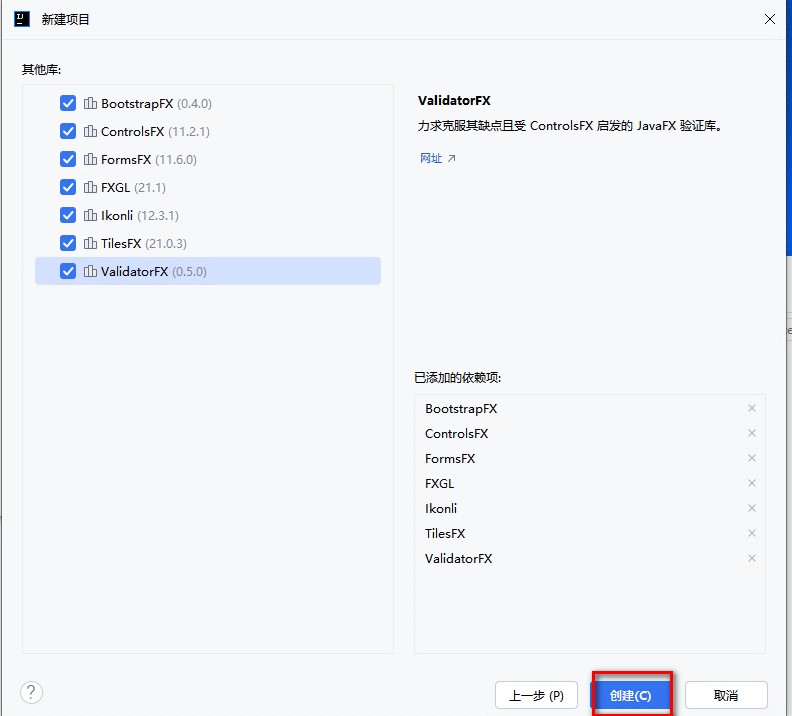This screenshot has height=716, width=792.
Task: Toggle the FormsFX checkbox
Action: coord(68,160)
